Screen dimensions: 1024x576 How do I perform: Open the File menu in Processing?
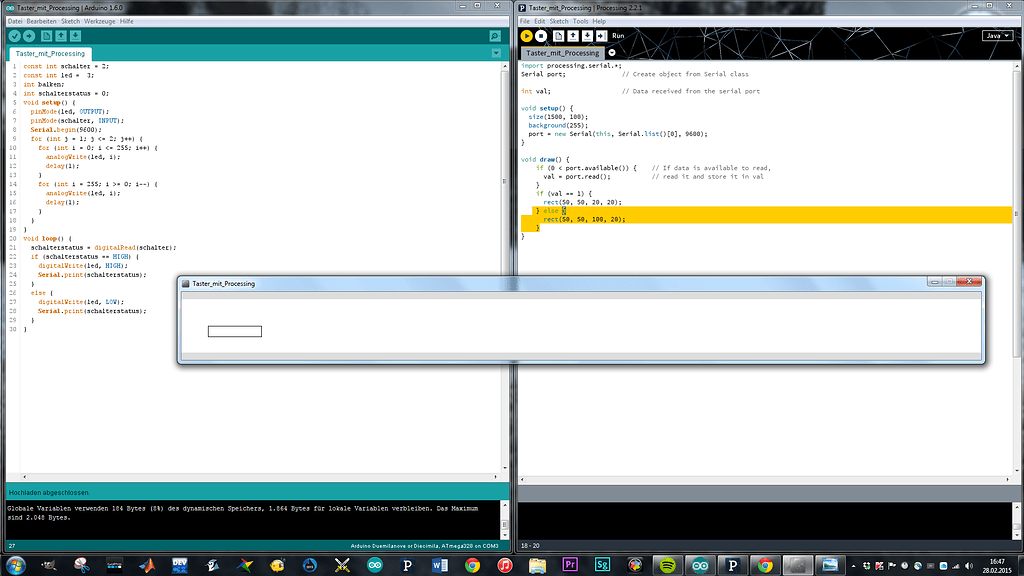point(524,22)
